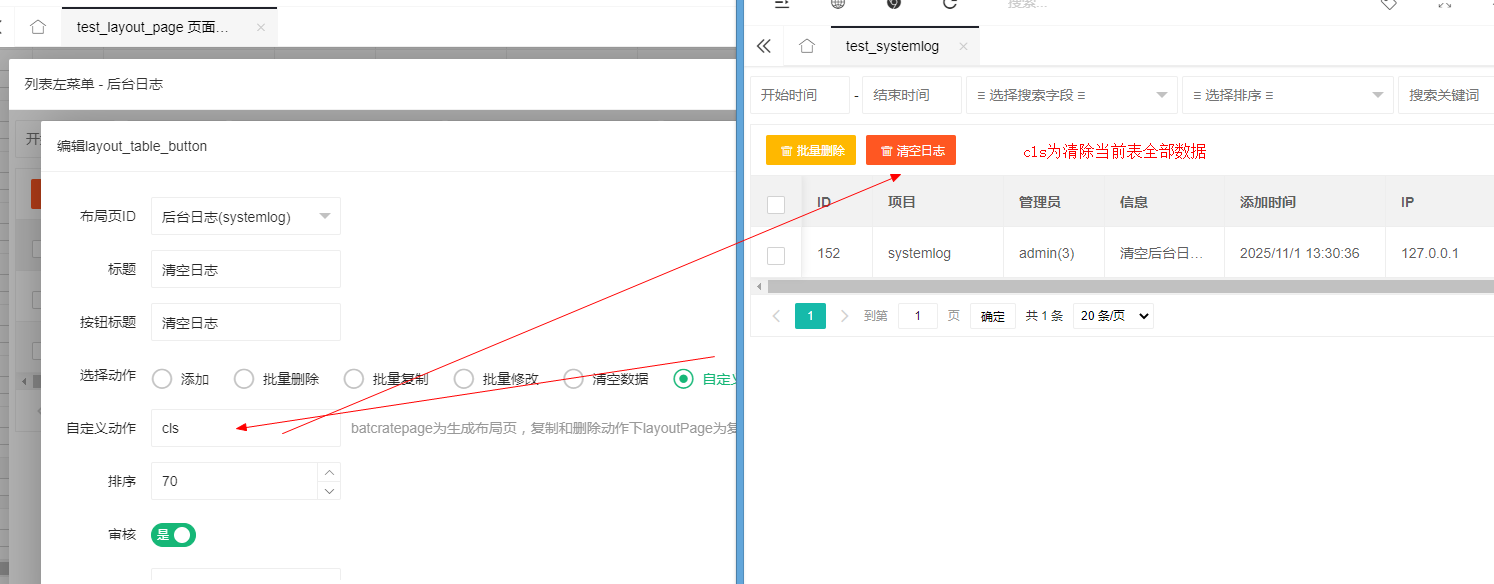The width and height of the screenshot is (1494, 584).
Task: Click the home icon beside test_systemlog tab
Action: (807, 46)
